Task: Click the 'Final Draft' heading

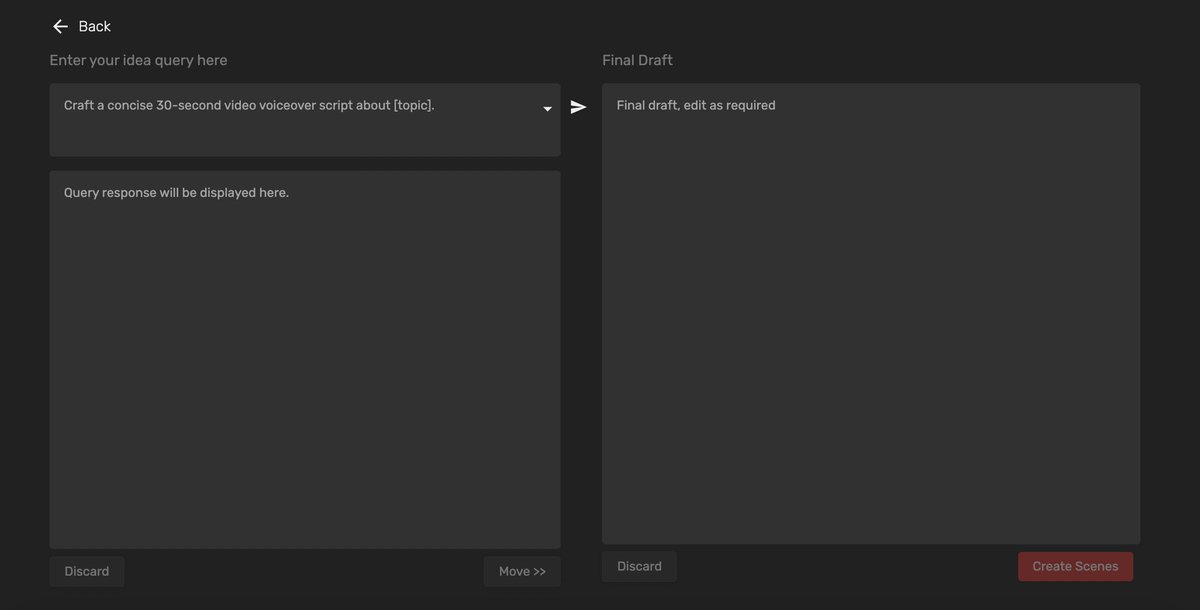Action: 637,60
